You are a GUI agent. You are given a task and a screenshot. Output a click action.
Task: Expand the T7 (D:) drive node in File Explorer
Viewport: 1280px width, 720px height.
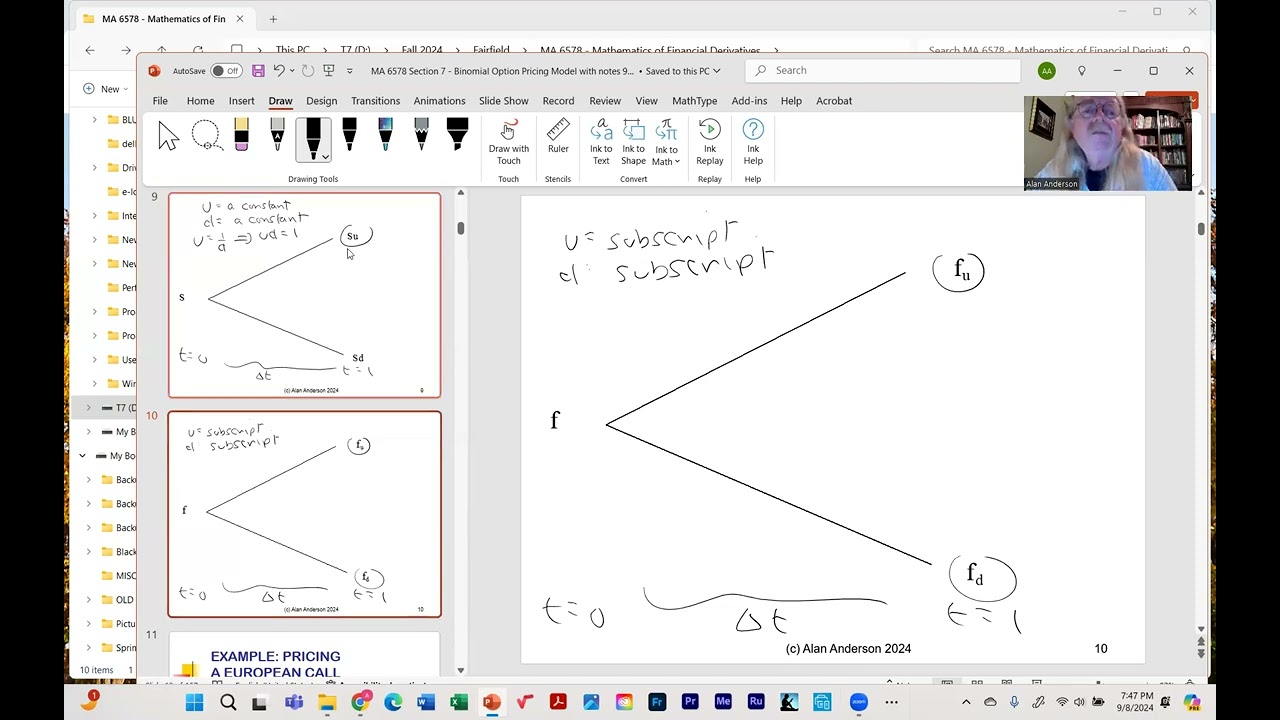[x=89, y=408]
